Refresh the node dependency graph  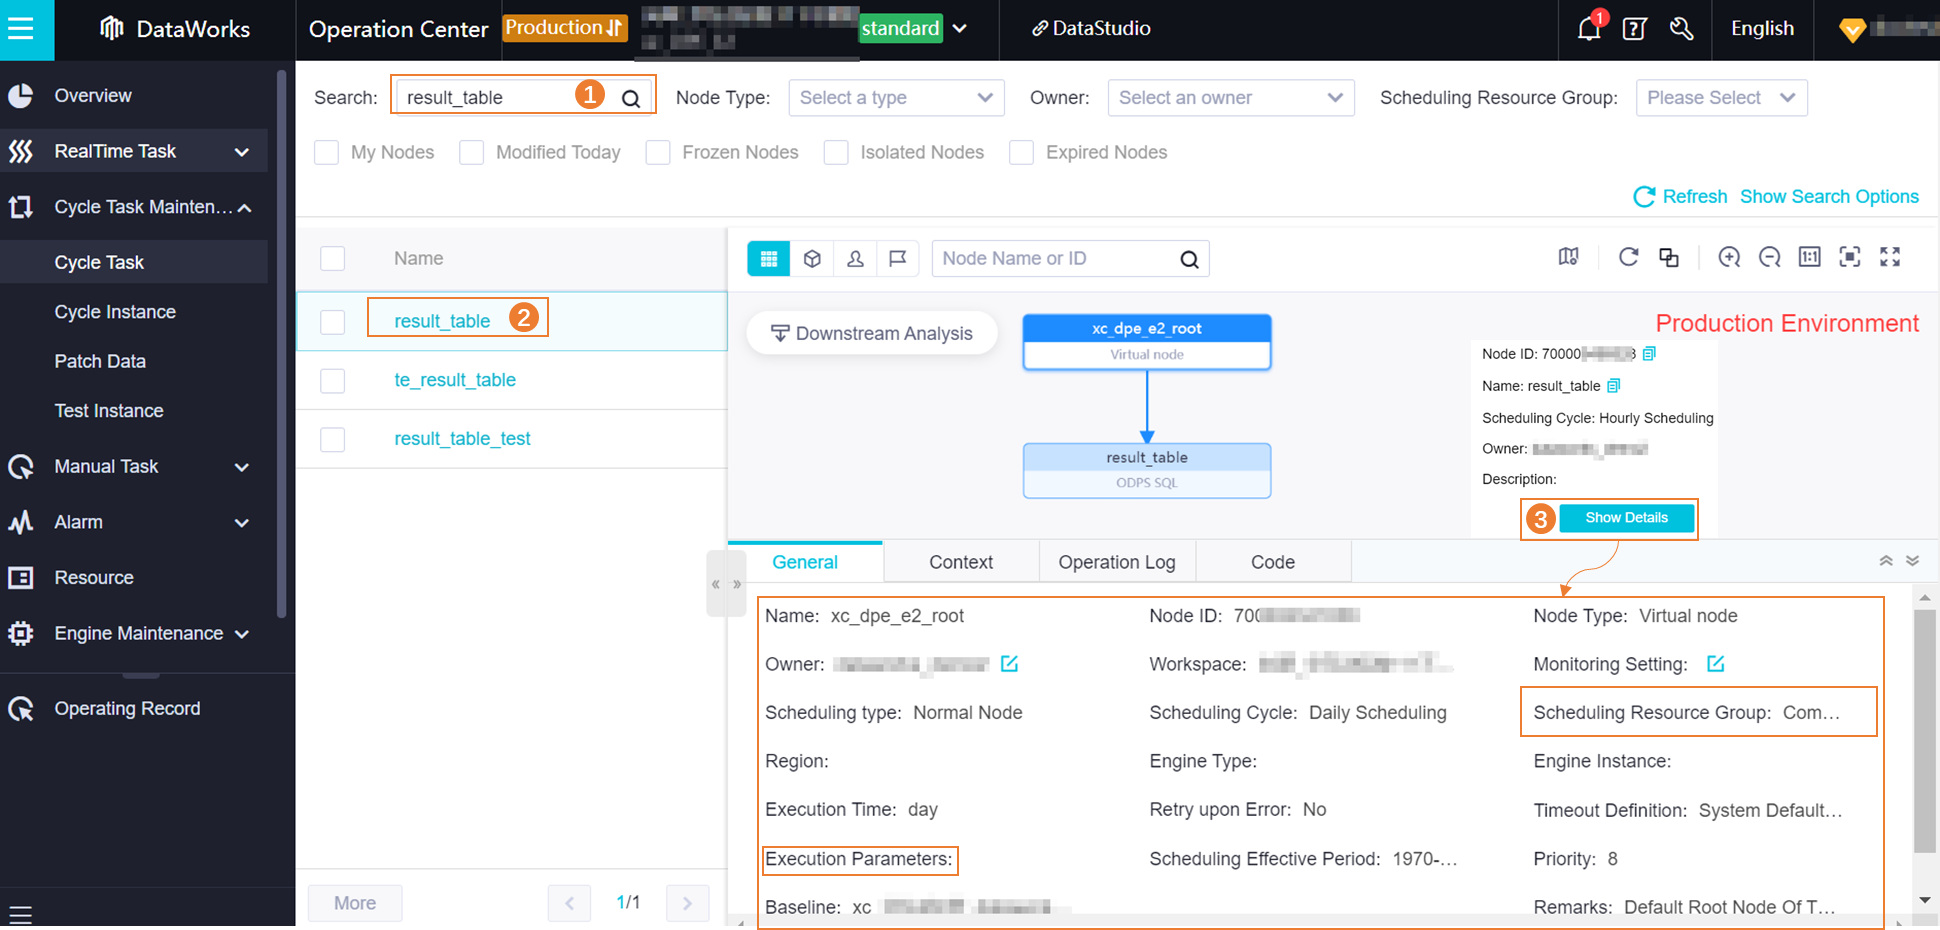(x=1628, y=257)
